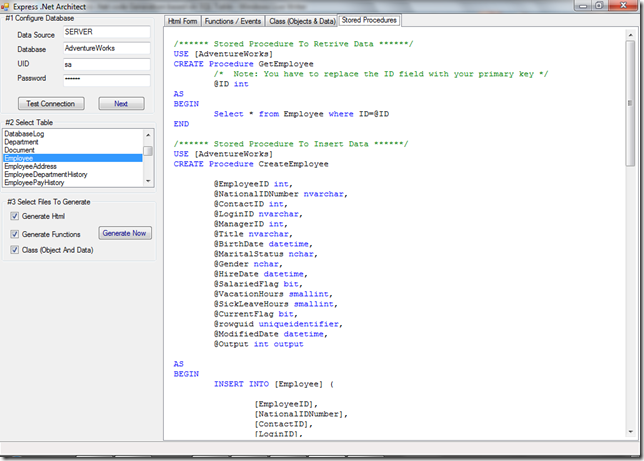Click the table list scroll up arrow

click(148, 133)
